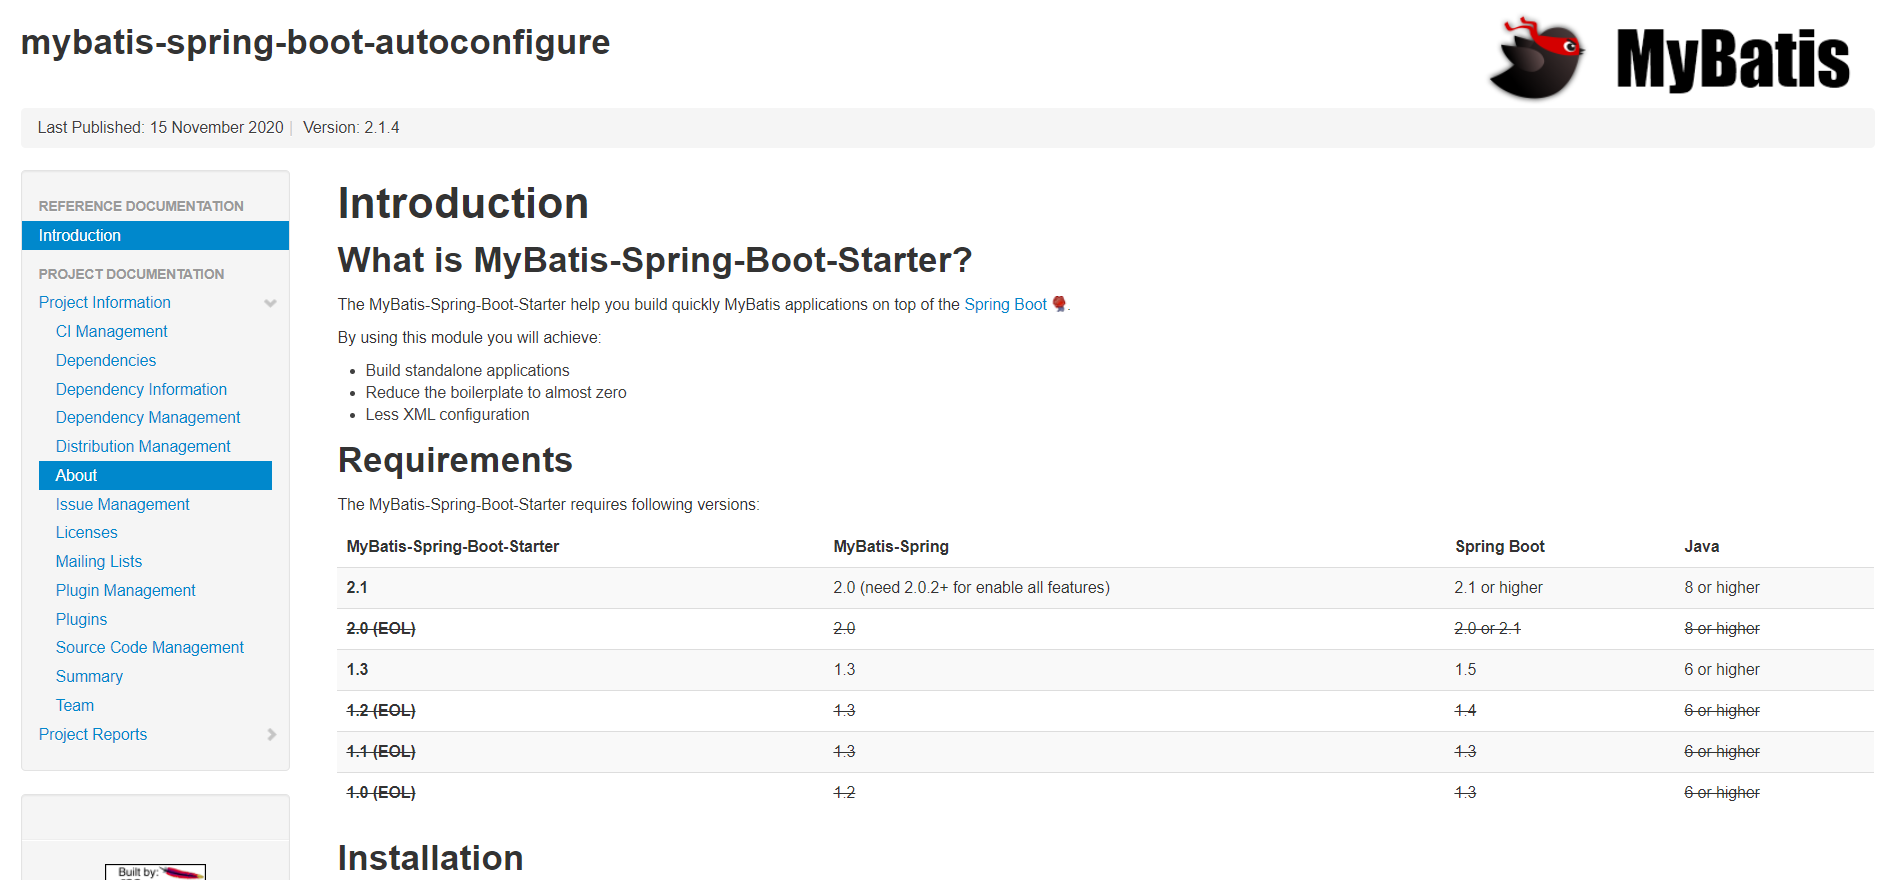Collapse the Project Information chevron
Image resolution: width=1896 pixels, height=880 pixels.
coord(270,303)
